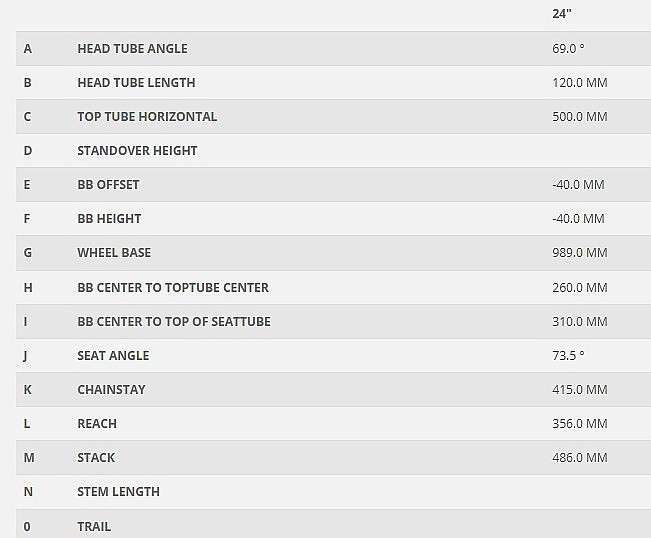Select the 989.0 MM wheel base value

pos(579,253)
